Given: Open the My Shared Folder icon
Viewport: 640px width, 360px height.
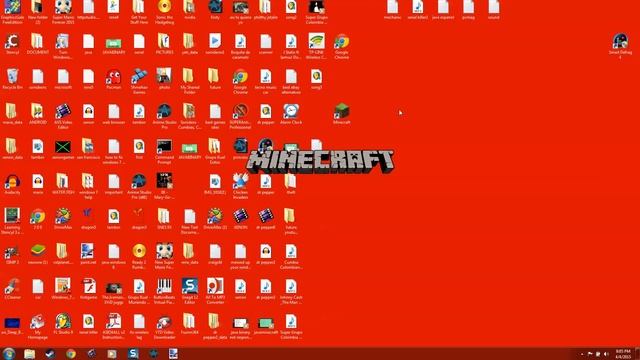Looking at the screenshot, I should tap(190, 81).
